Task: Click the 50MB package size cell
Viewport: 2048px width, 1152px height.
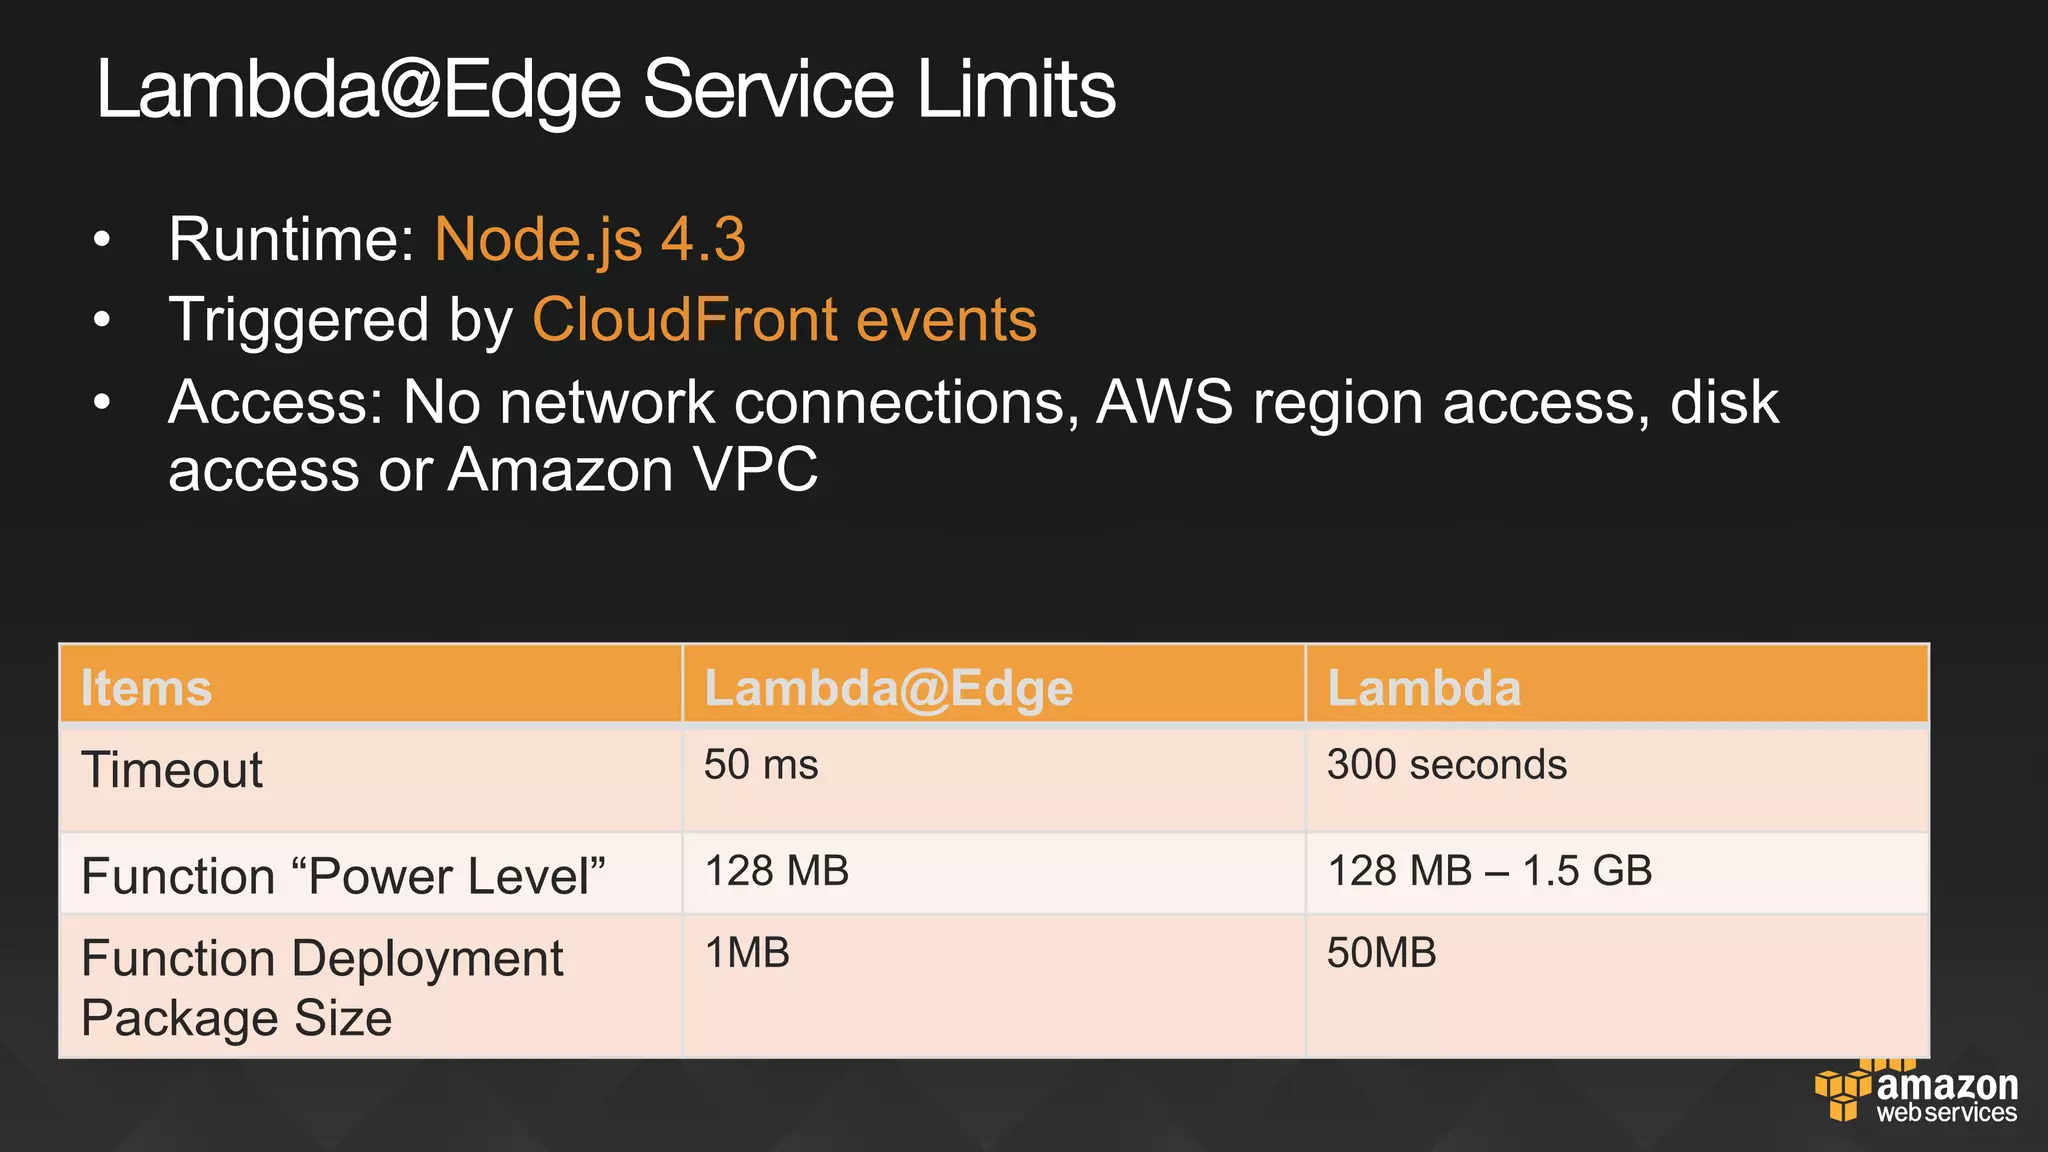Action: pyautogui.click(x=1381, y=953)
